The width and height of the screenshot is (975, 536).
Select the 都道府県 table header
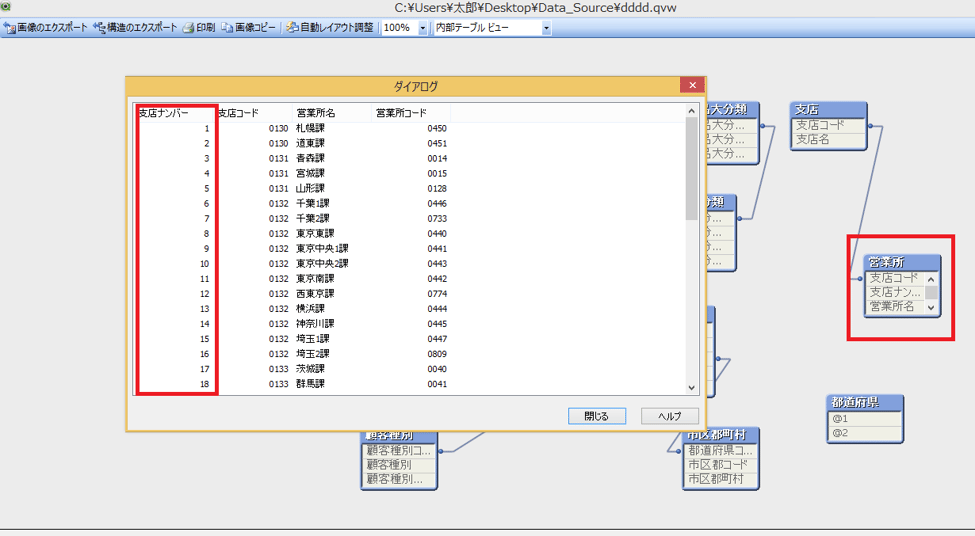[x=864, y=403]
